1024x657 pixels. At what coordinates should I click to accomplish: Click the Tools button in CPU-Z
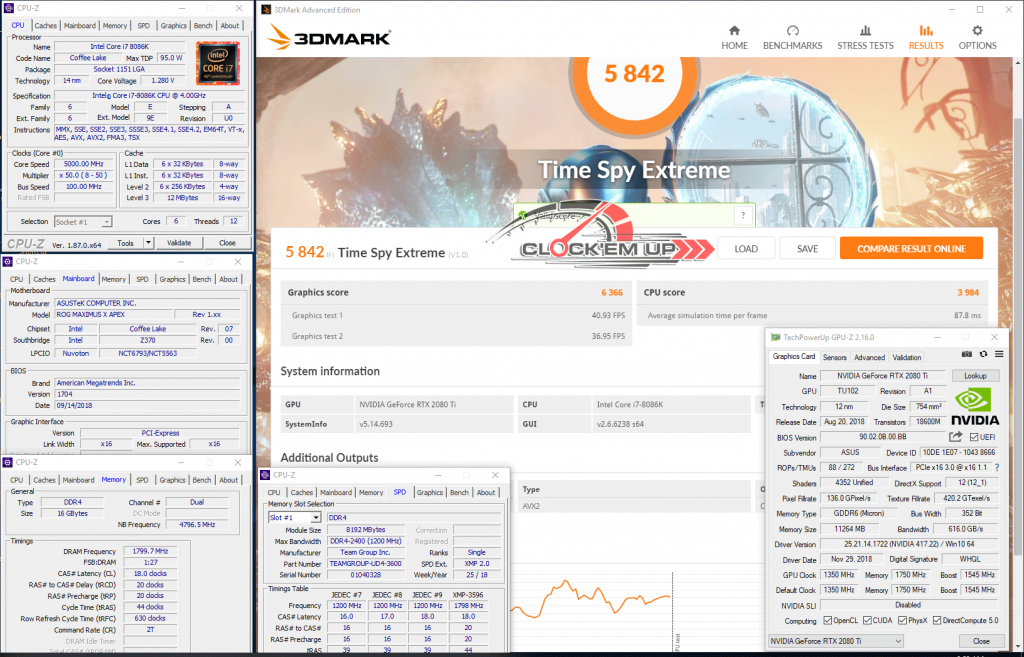125,242
